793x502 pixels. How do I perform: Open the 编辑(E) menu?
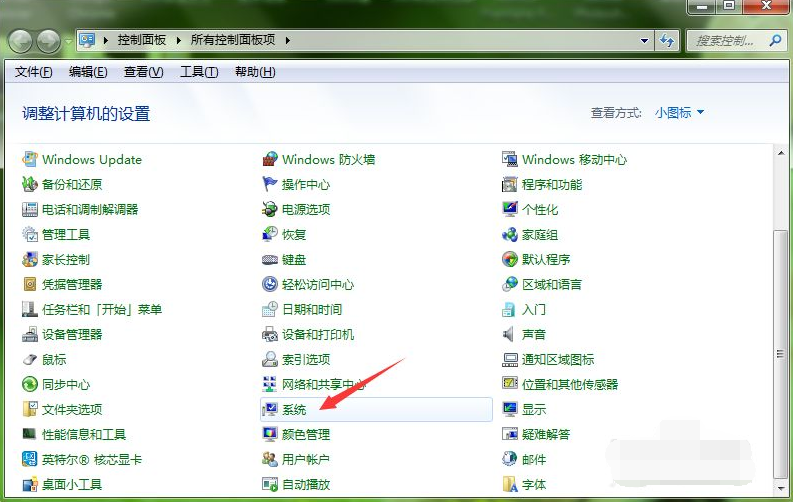(x=88, y=72)
